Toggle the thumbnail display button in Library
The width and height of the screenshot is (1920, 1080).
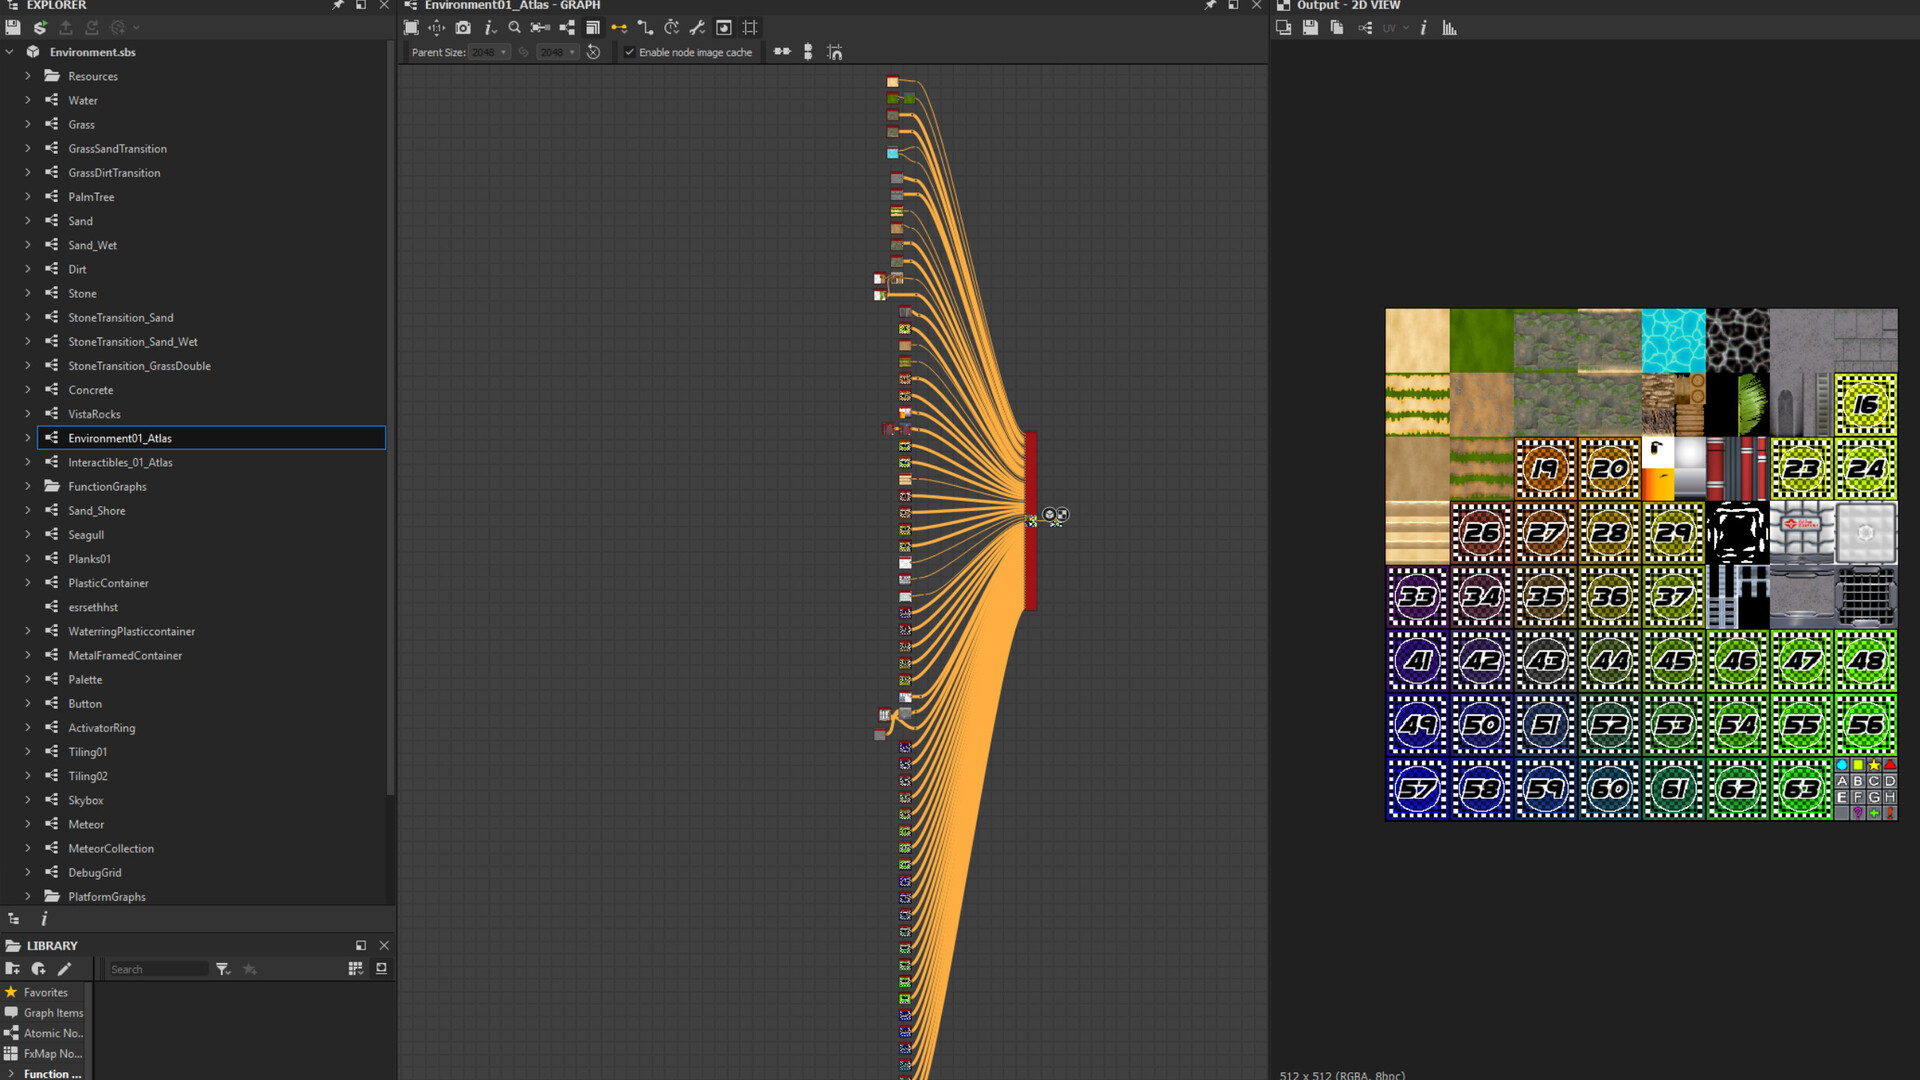pyautogui.click(x=381, y=969)
